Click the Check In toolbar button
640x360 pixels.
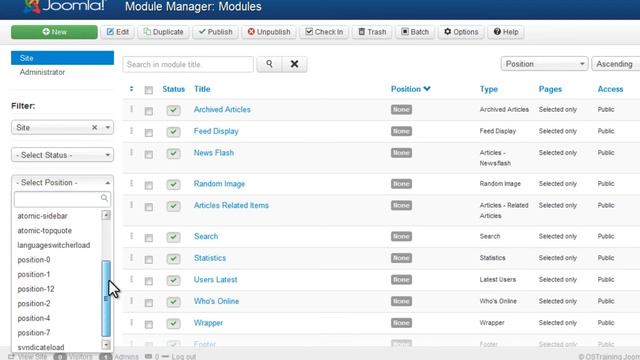324,32
